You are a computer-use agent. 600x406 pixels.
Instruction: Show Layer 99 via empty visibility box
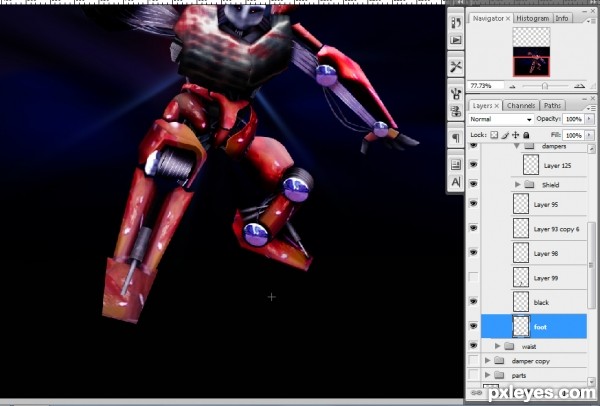(x=474, y=277)
